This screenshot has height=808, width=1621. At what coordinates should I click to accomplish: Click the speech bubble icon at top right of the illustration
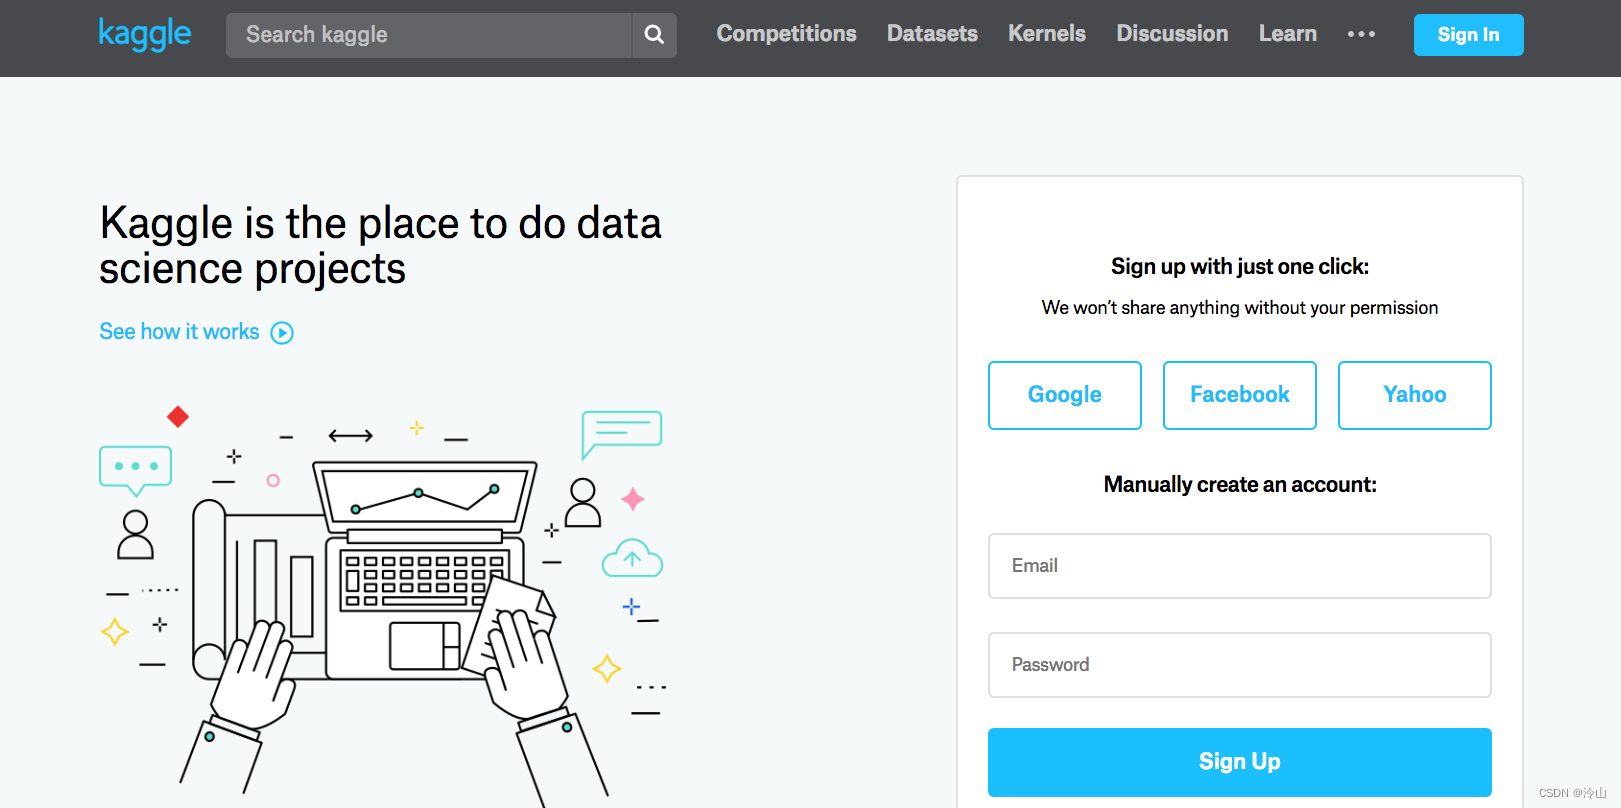tap(621, 432)
